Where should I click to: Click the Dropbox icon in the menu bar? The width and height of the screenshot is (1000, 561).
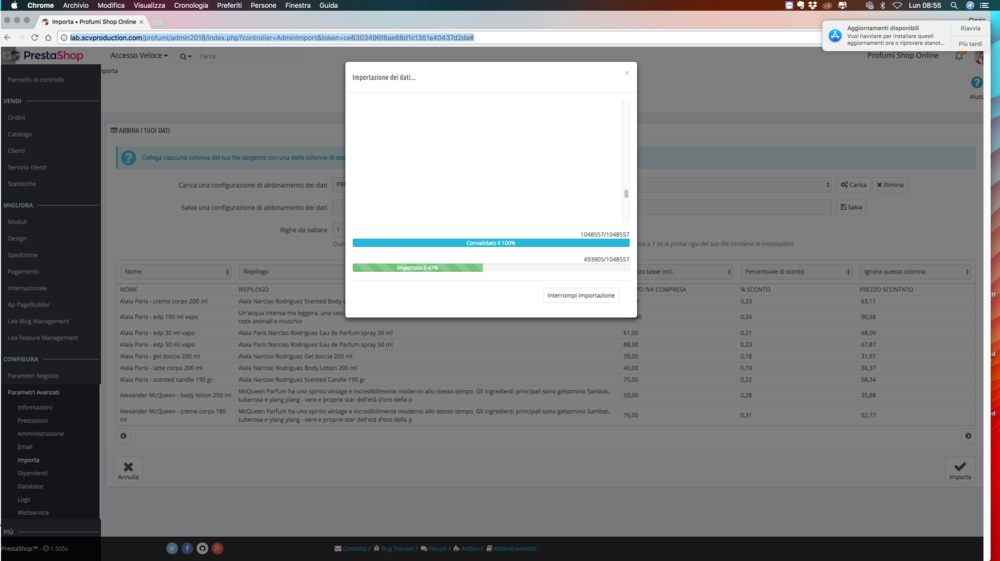click(812, 5)
